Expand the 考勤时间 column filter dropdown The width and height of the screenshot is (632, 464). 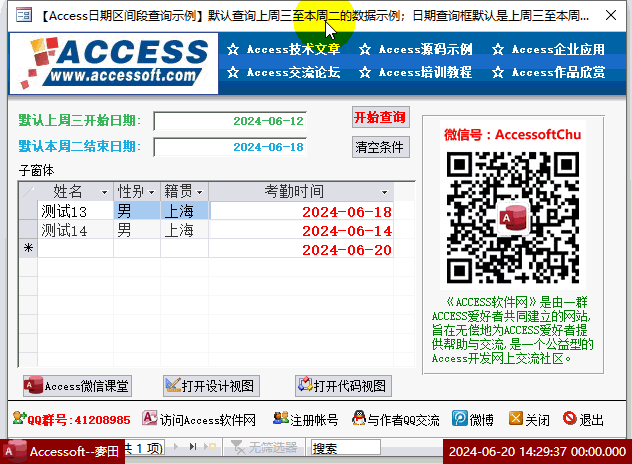pyautogui.click(x=385, y=192)
